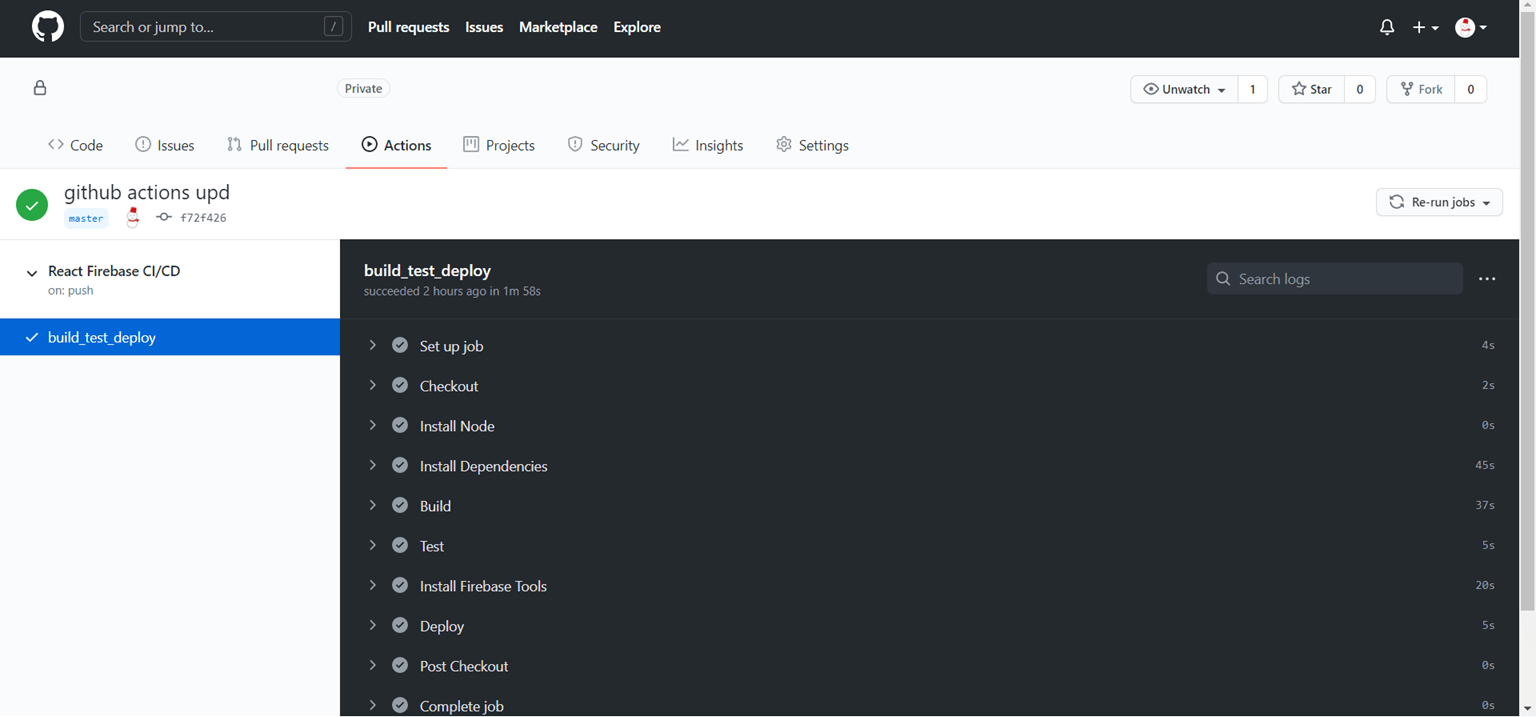Click the success check next to the Deploy step
1536x717 pixels.
click(x=400, y=625)
